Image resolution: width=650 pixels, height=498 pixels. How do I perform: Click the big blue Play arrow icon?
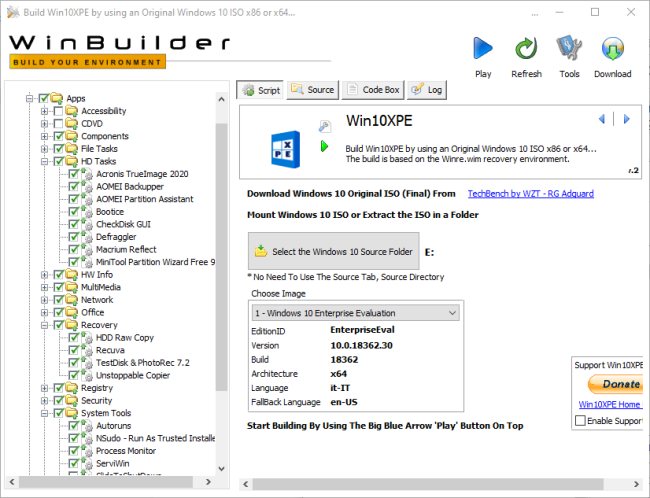pos(483,48)
